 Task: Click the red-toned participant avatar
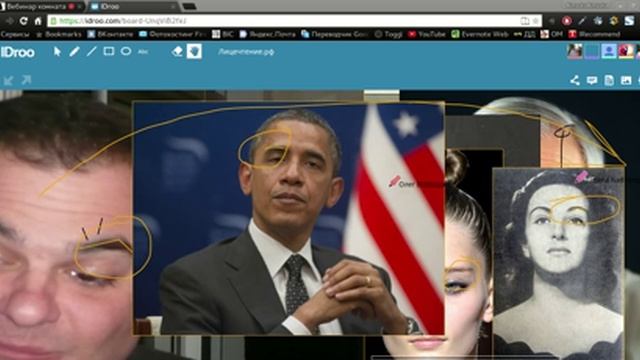click(626, 51)
